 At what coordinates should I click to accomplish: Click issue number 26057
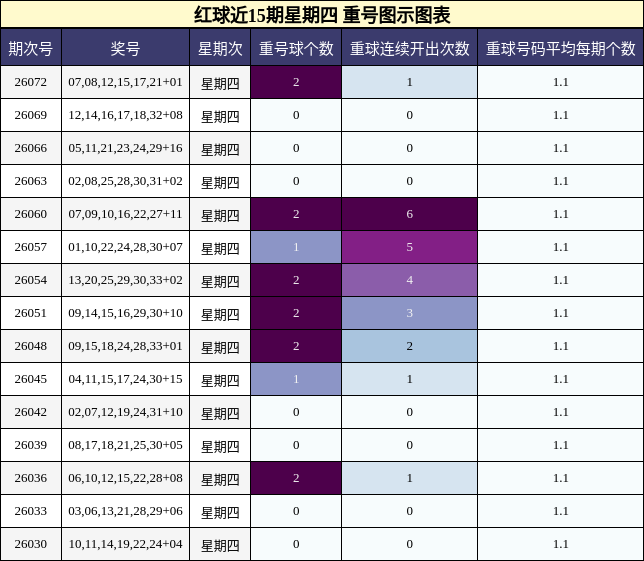pos(31,247)
